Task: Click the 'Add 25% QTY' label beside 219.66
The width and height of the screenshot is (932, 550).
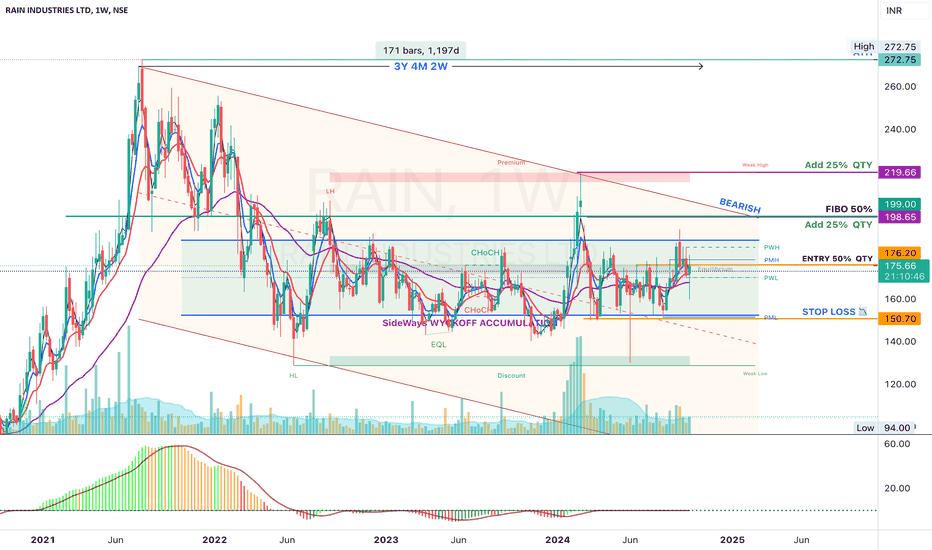Action: click(x=838, y=165)
